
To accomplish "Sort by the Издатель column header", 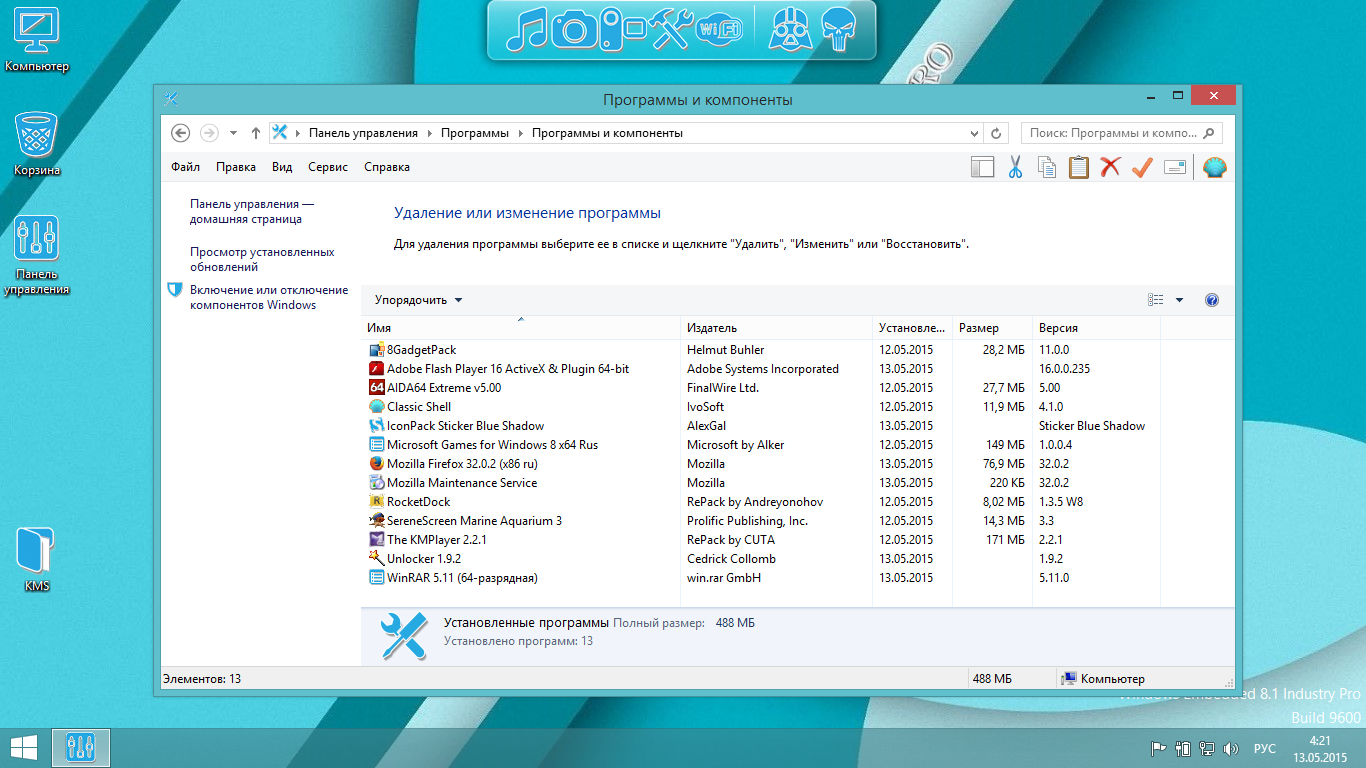I will (776, 328).
